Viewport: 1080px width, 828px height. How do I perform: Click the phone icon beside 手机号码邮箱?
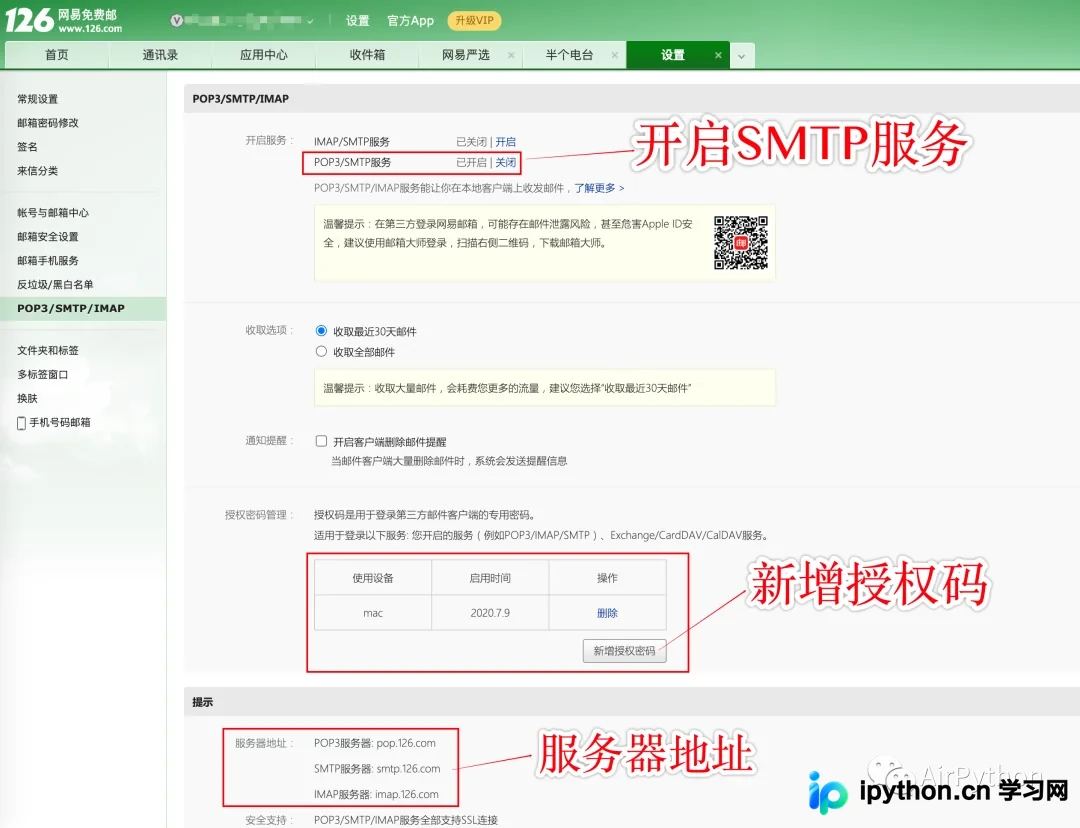(x=21, y=423)
